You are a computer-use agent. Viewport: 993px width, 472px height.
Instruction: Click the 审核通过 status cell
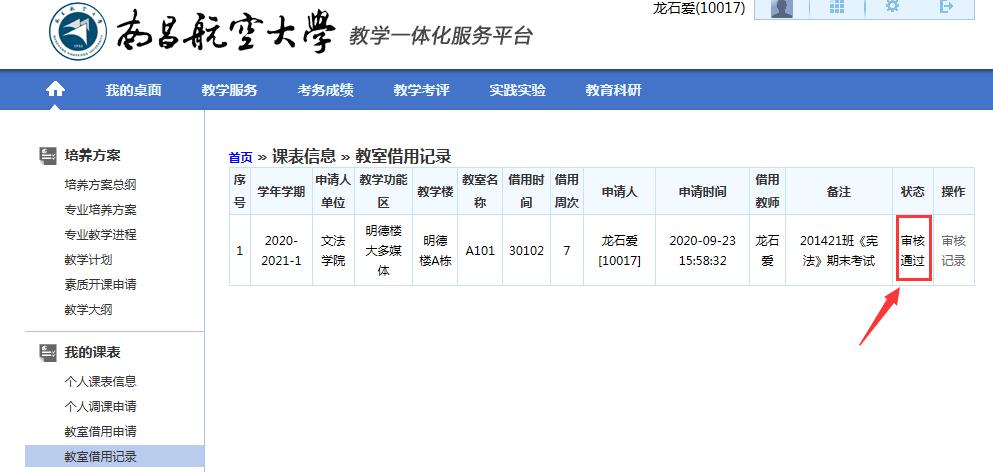(x=913, y=250)
